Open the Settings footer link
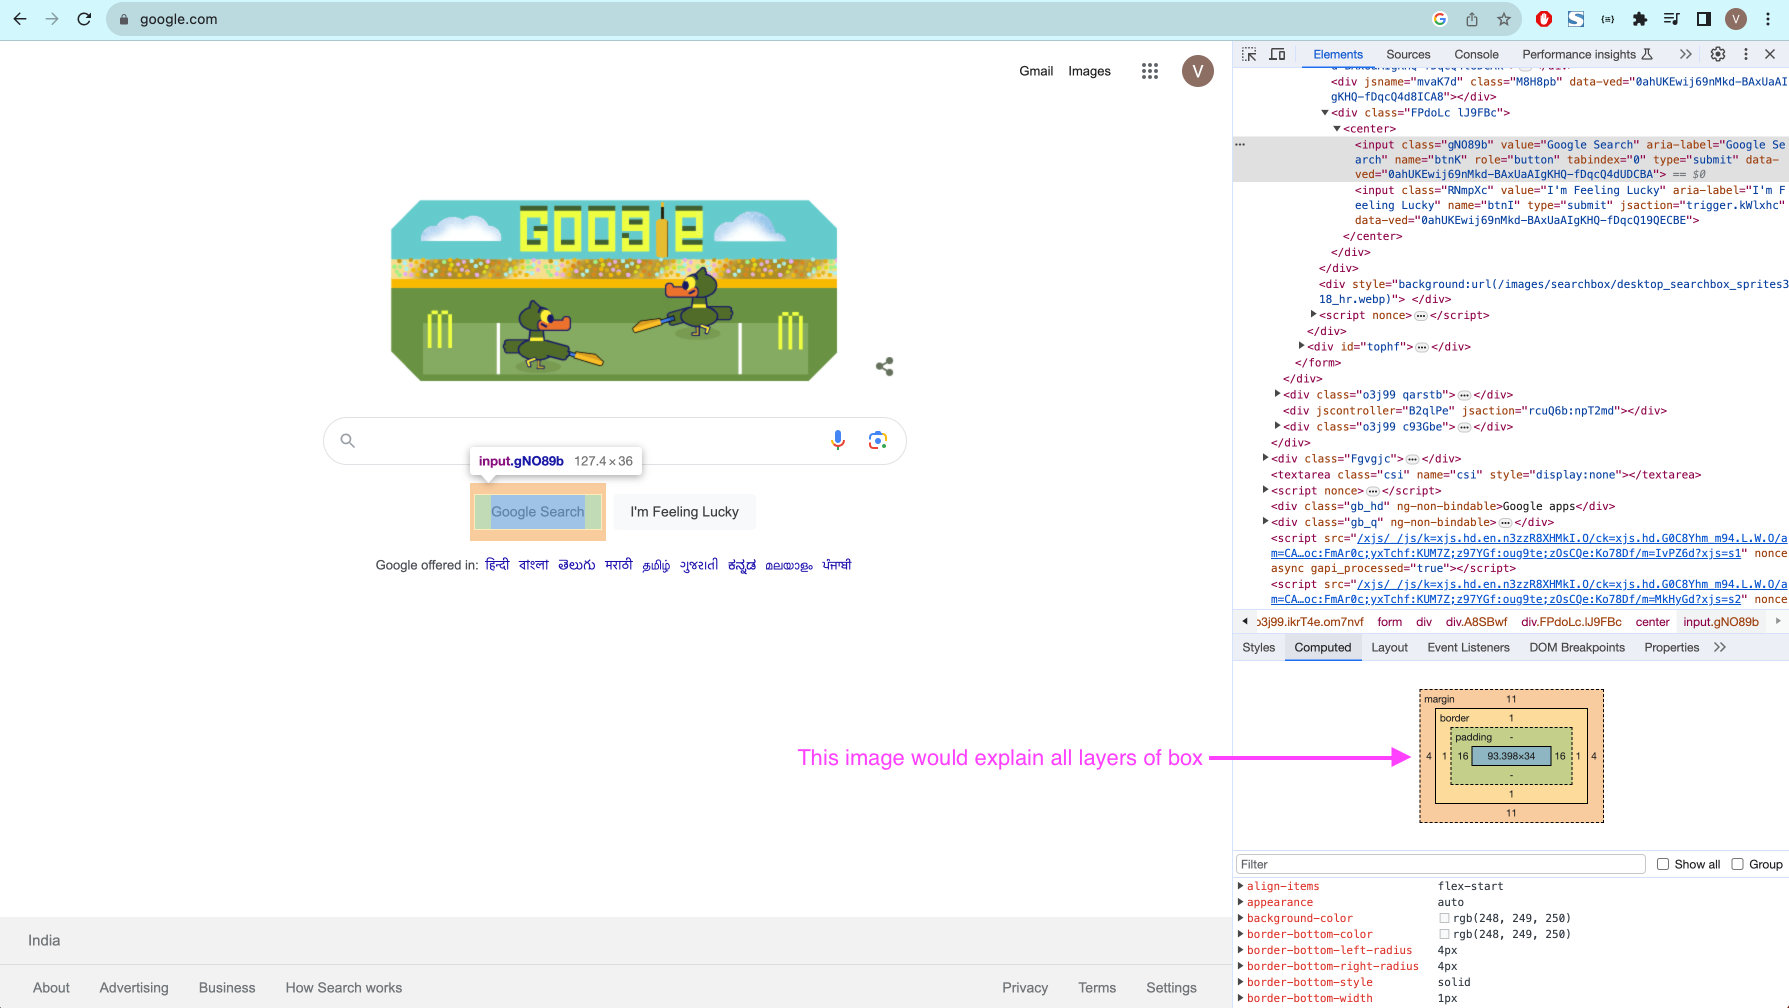The image size is (1789, 1008). tap(1171, 987)
